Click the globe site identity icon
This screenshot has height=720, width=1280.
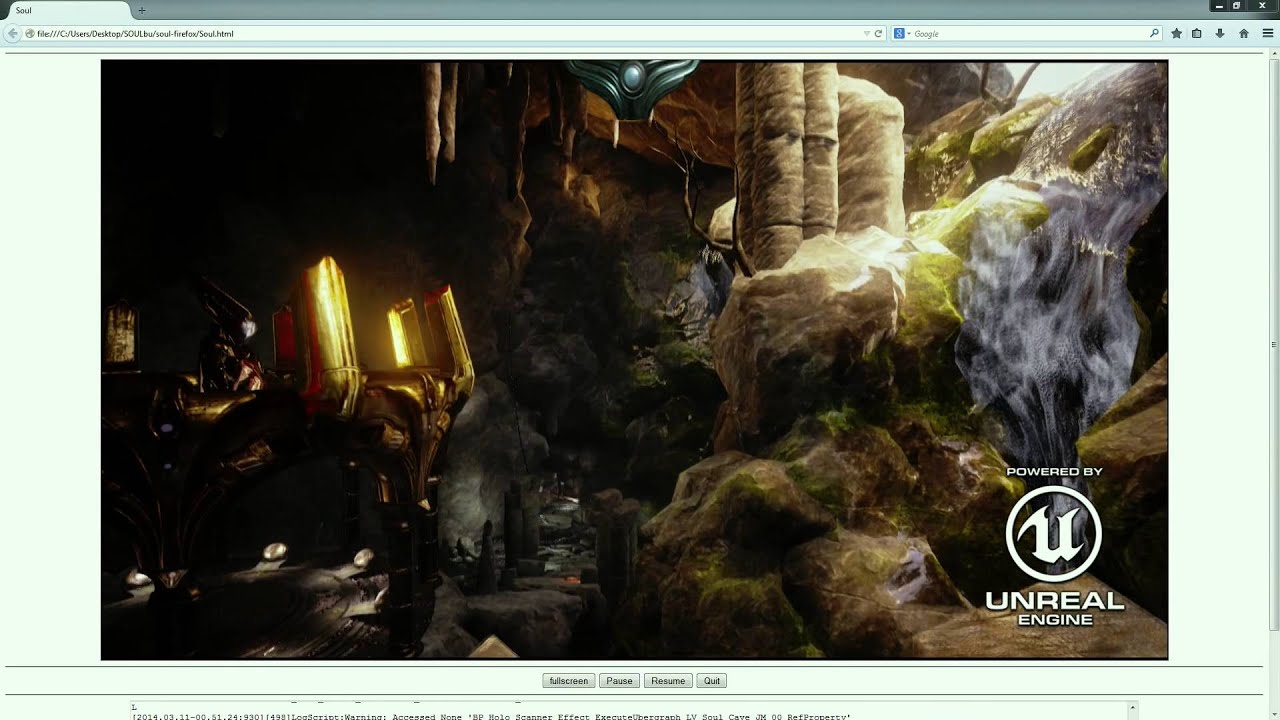tap(30, 34)
